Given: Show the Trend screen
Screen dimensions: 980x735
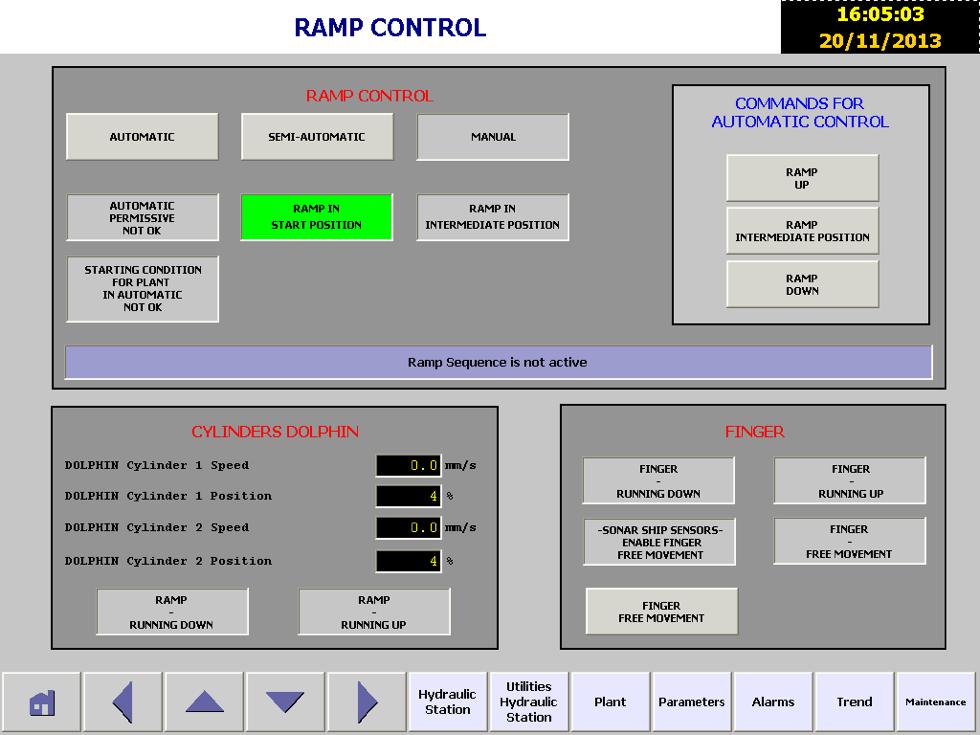Looking at the screenshot, I should pyautogui.click(x=854, y=702).
